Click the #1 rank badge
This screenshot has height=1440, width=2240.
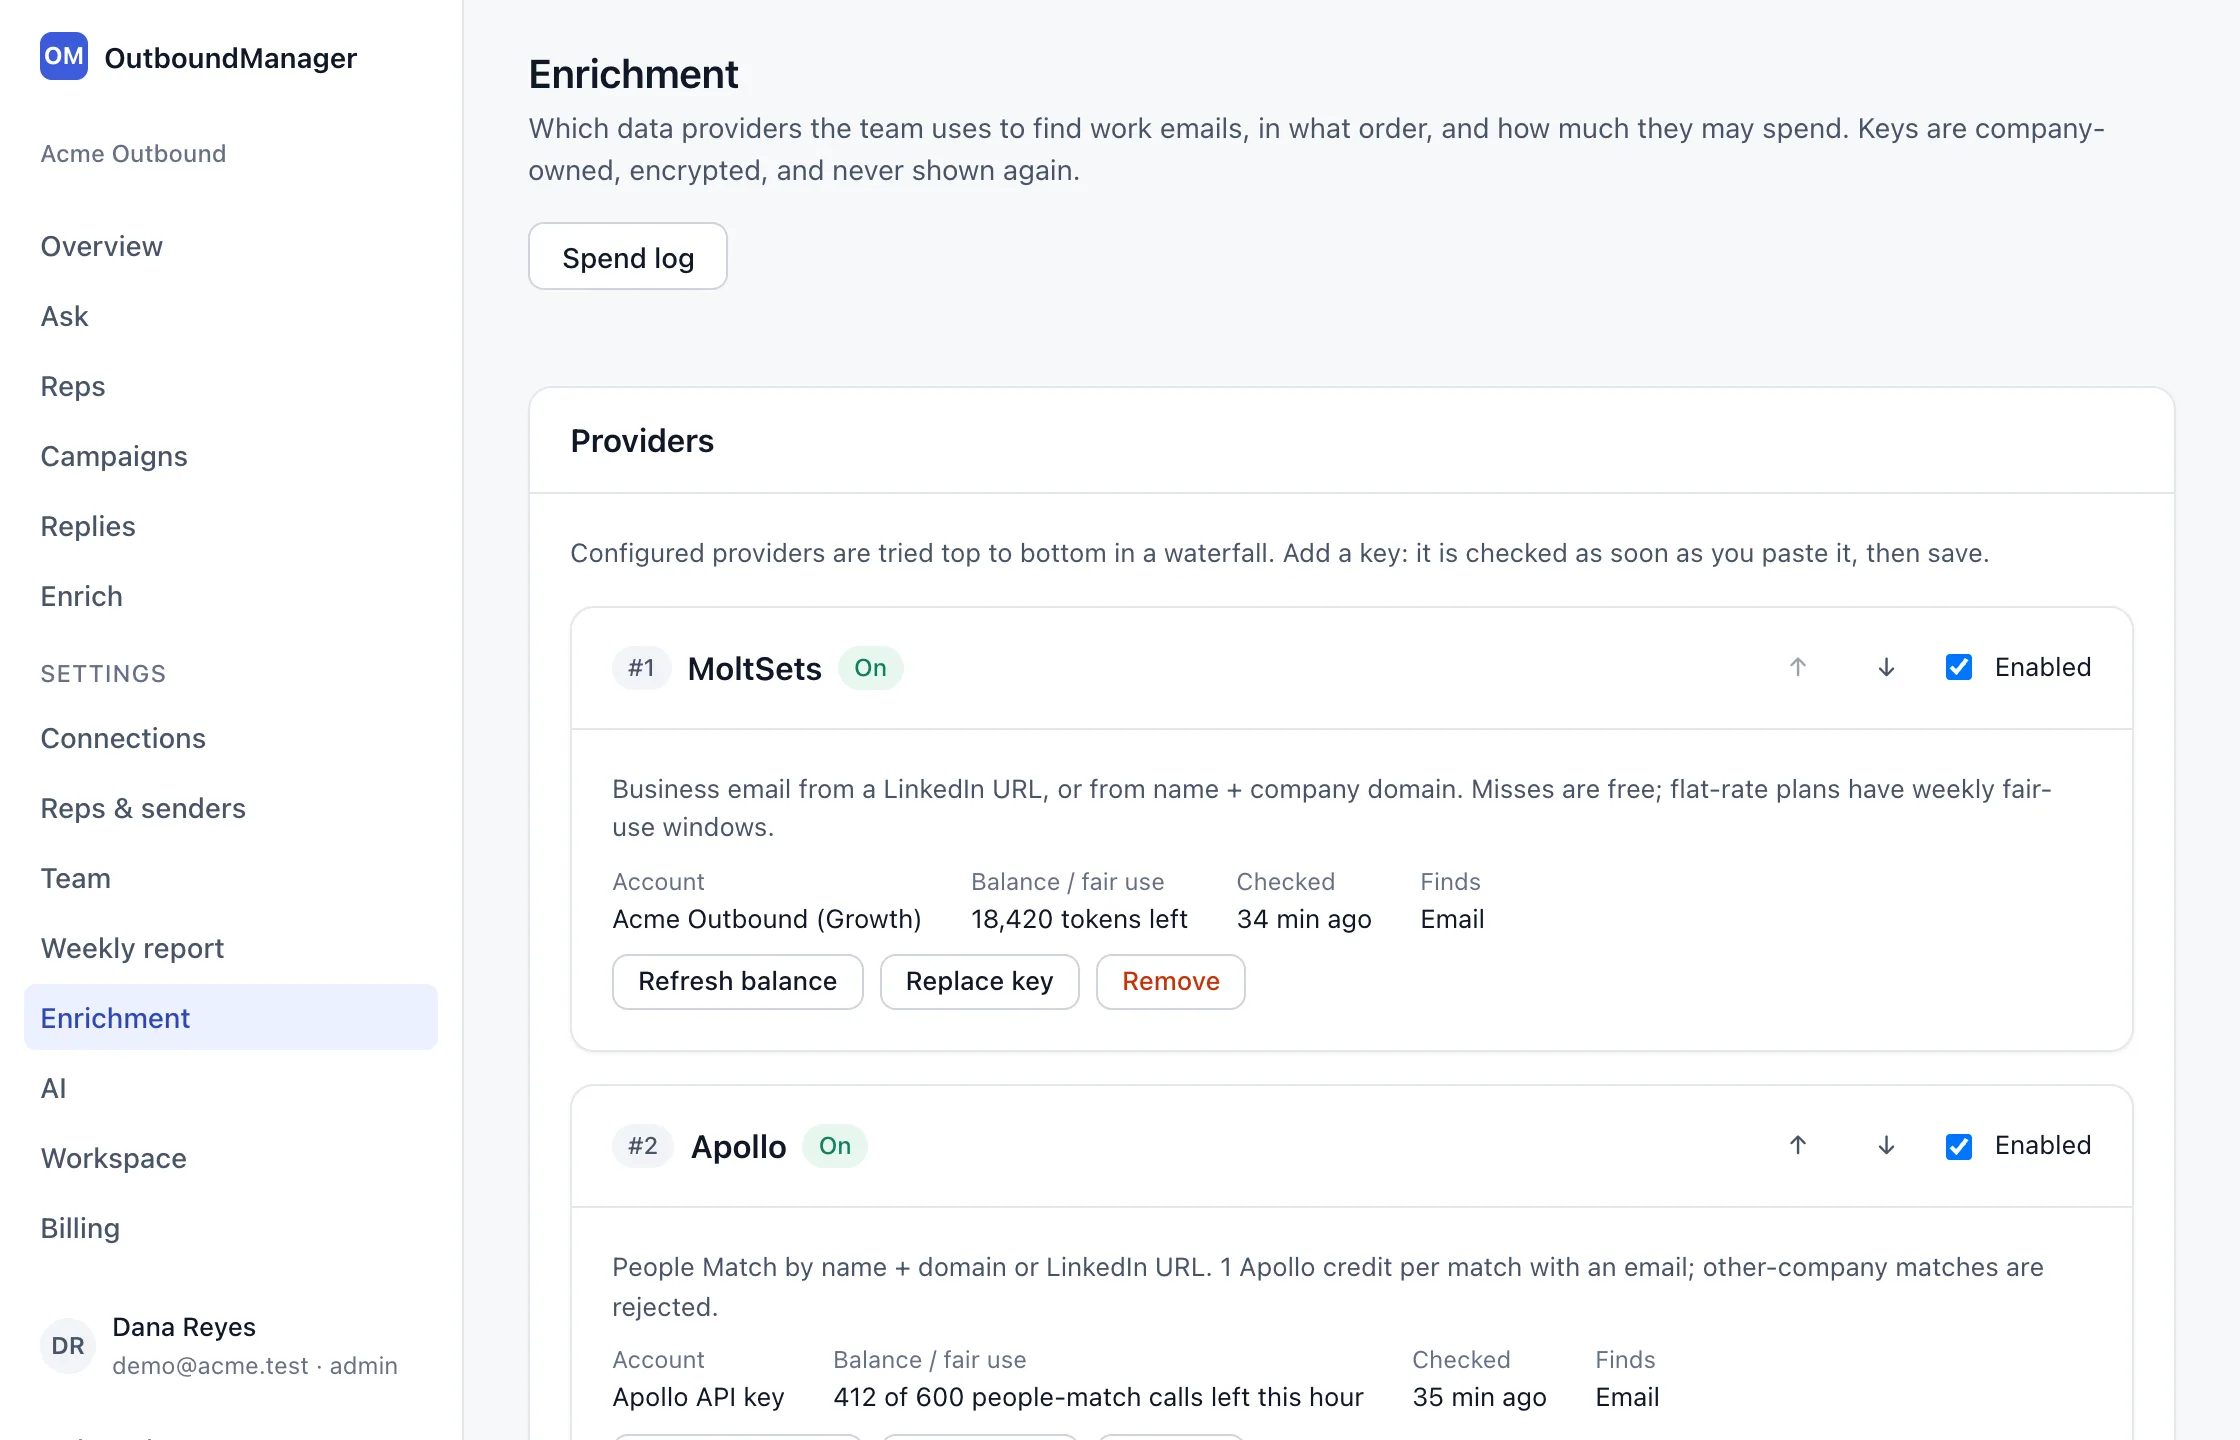point(642,668)
